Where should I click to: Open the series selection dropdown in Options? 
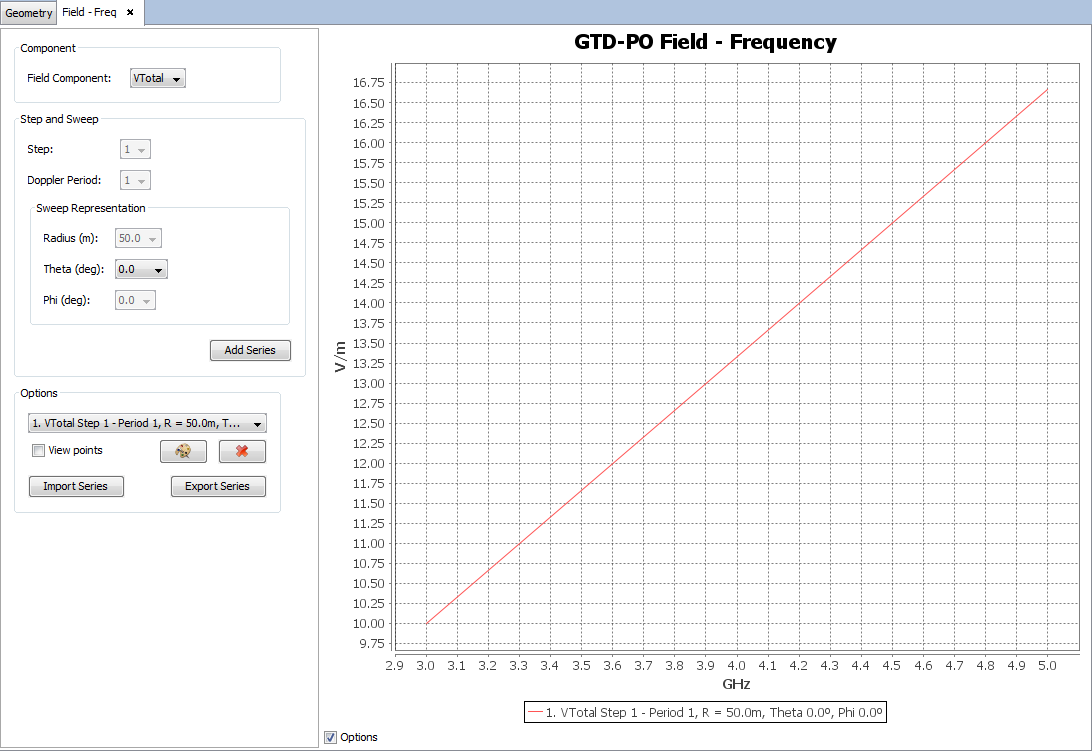click(148, 423)
